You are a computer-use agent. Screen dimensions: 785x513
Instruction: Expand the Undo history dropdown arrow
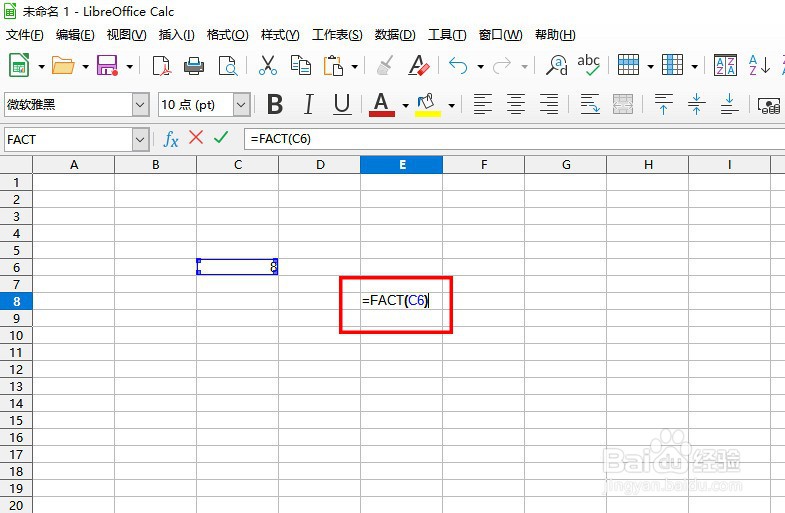[x=480, y=66]
